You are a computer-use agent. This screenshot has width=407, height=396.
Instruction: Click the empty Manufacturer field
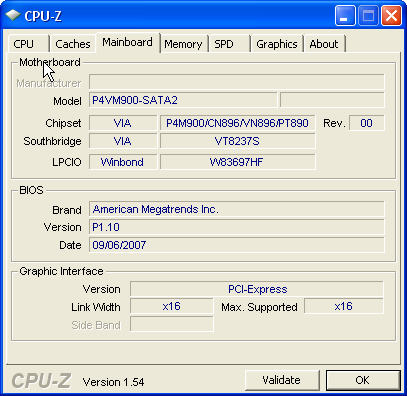pyautogui.click(x=237, y=82)
